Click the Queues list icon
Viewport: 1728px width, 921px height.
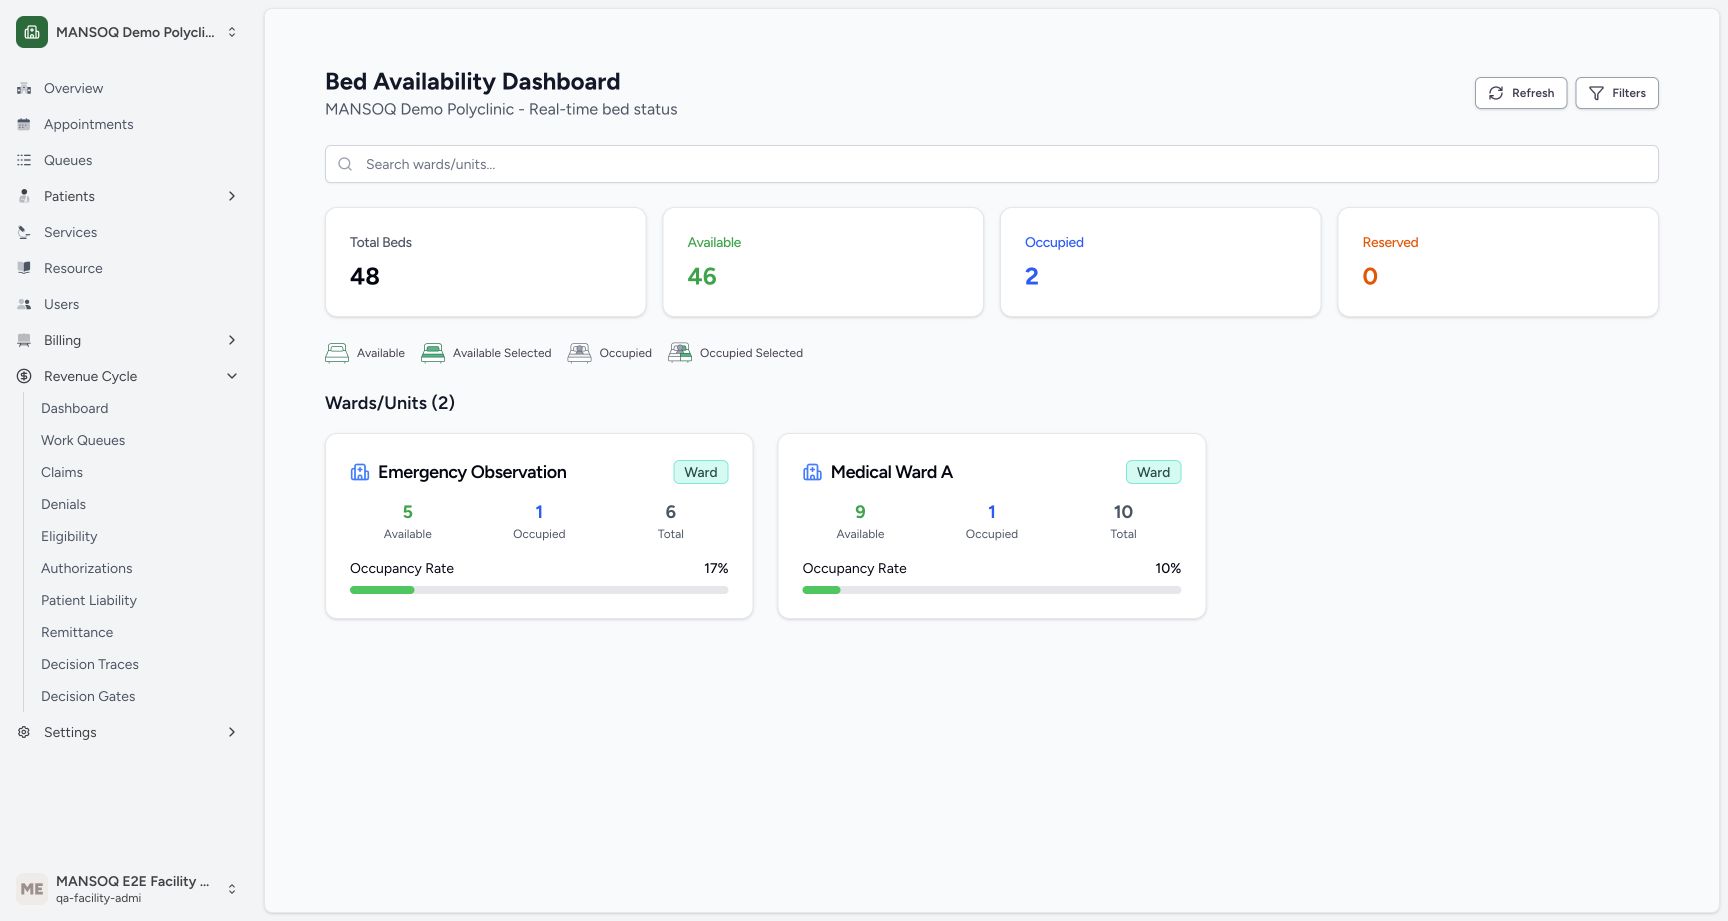pos(24,160)
